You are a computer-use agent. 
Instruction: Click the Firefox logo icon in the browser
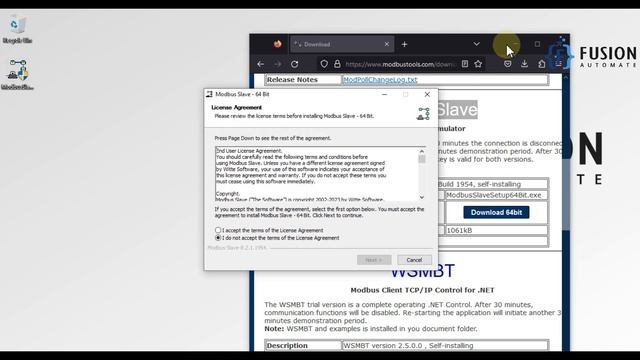(x=278, y=44)
